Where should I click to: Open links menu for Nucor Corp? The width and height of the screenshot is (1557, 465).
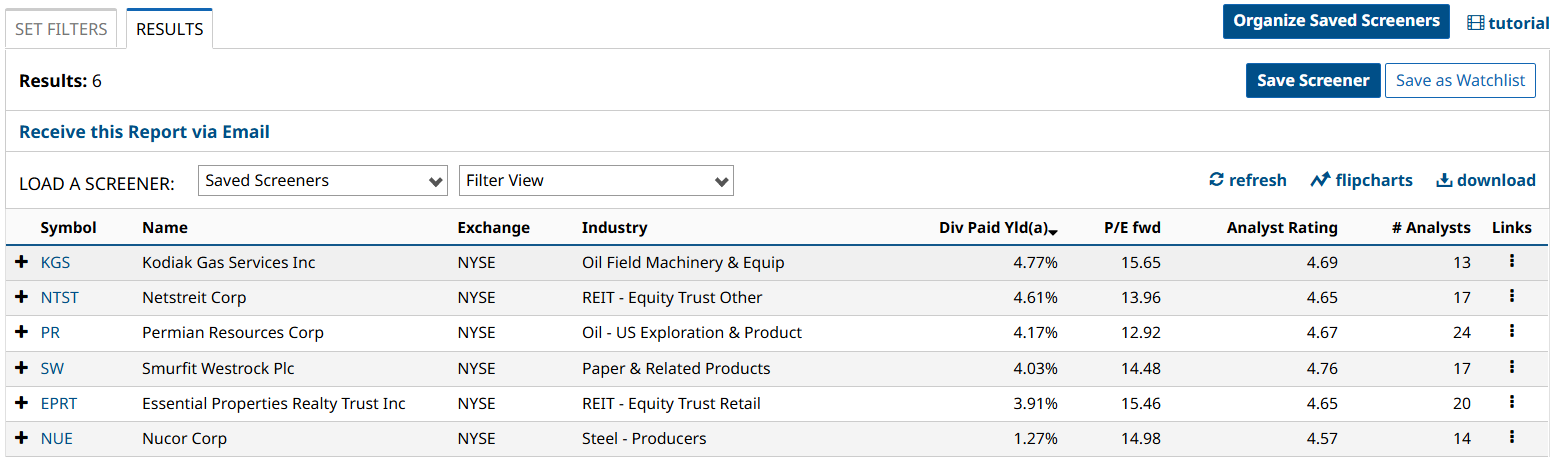click(x=1511, y=437)
